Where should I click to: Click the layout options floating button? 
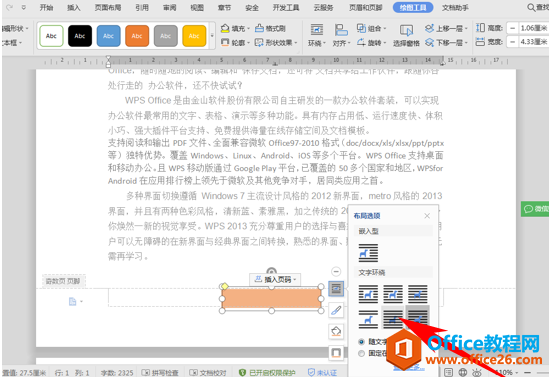click(336, 289)
